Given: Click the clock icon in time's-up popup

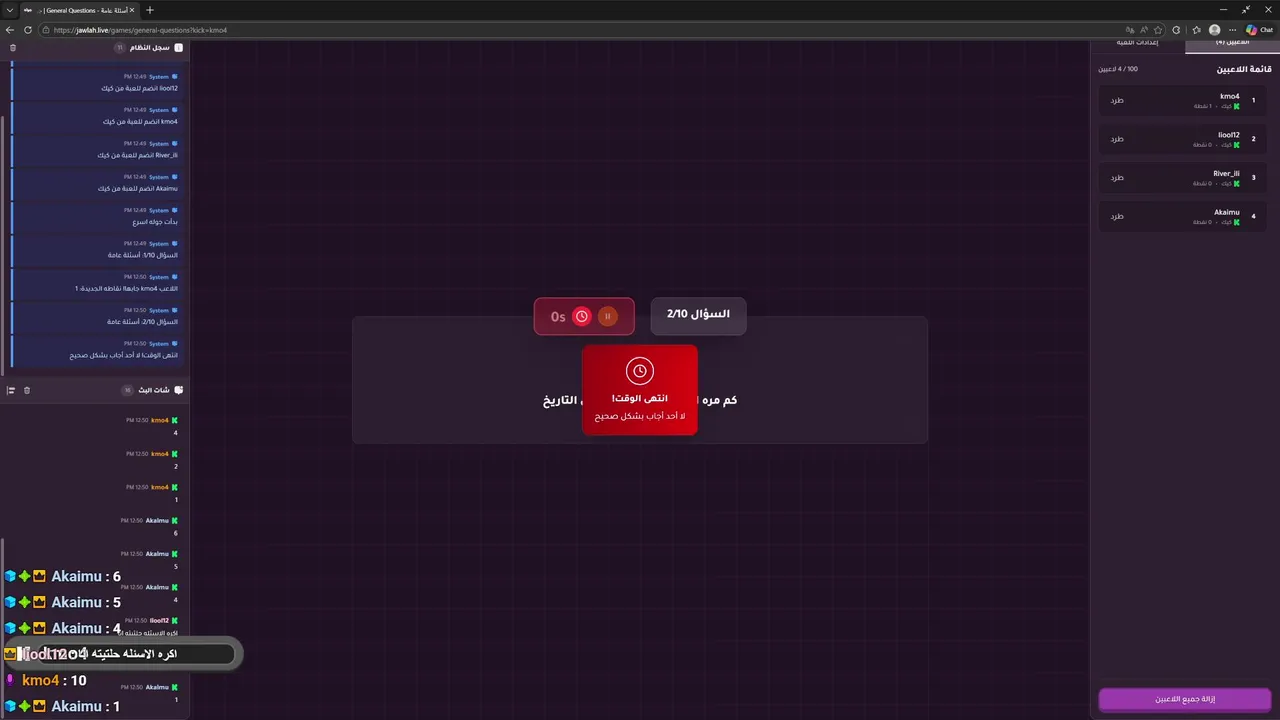Looking at the screenshot, I should pyautogui.click(x=640, y=371).
